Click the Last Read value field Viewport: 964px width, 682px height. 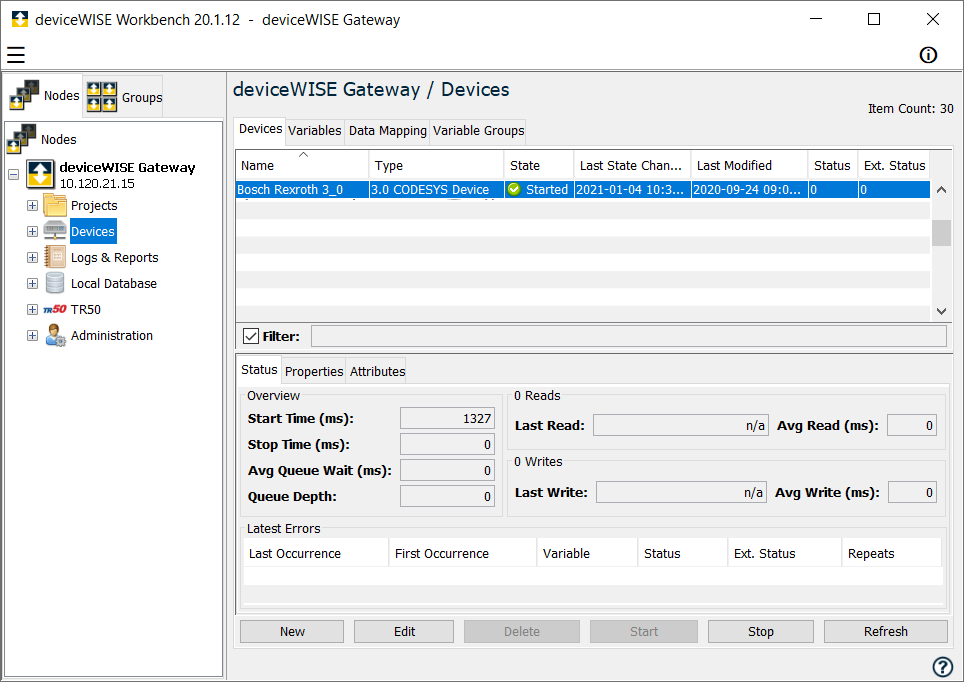[x=681, y=425]
